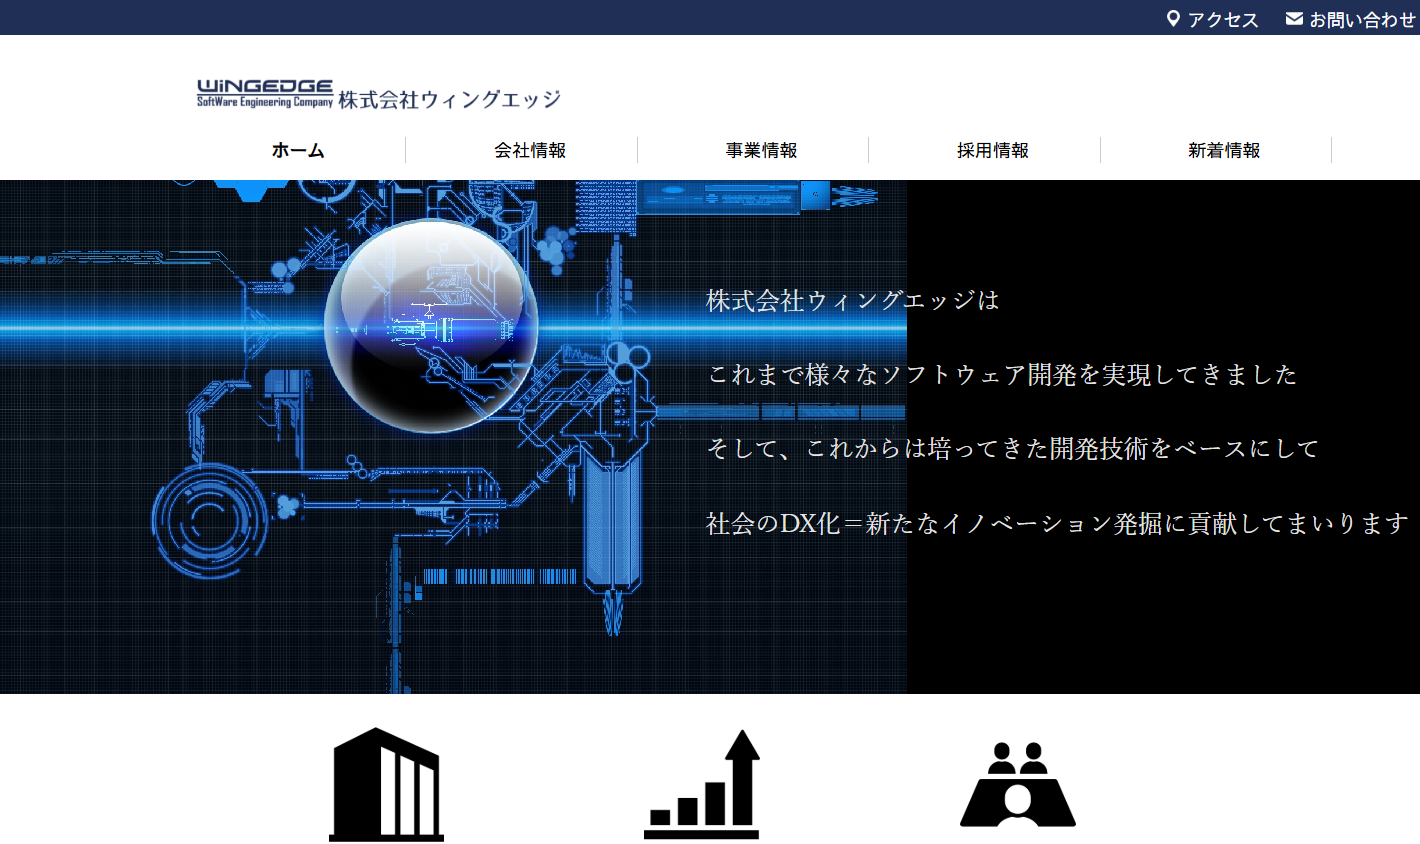Open the アクセス link text
Viewport: 1420px width, 844px height.
[x=1222, y=20]
